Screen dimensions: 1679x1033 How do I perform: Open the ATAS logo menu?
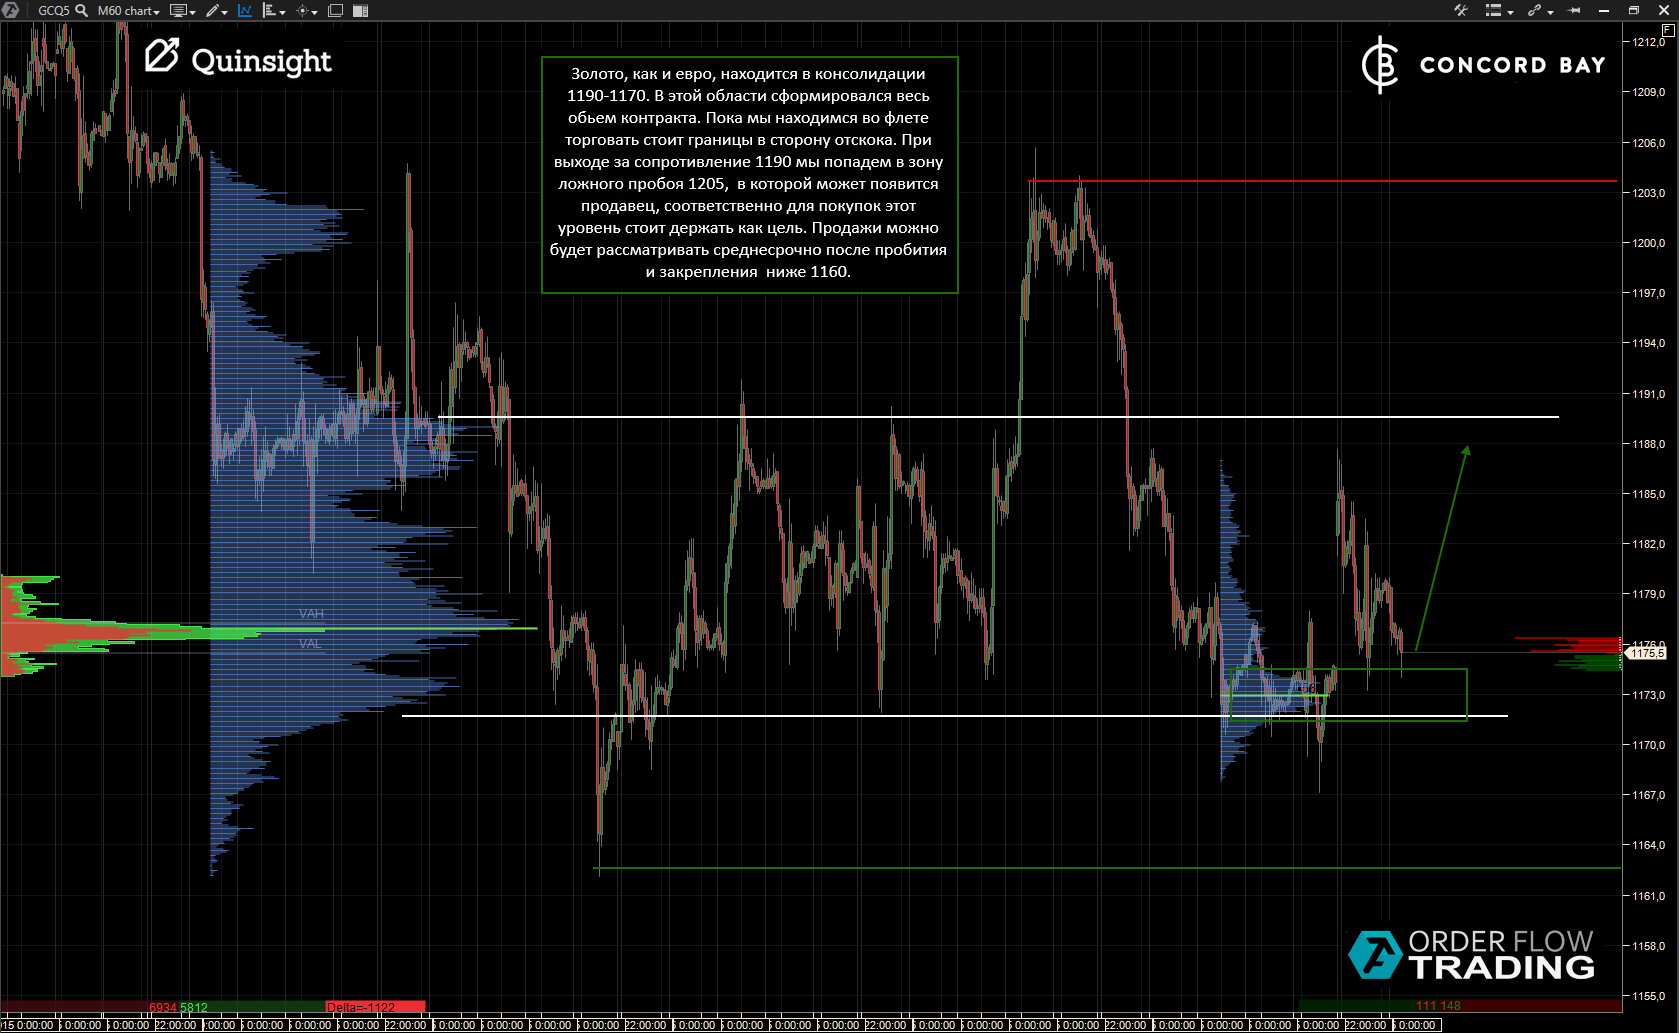pyautogui.click(x=10, y=10)
